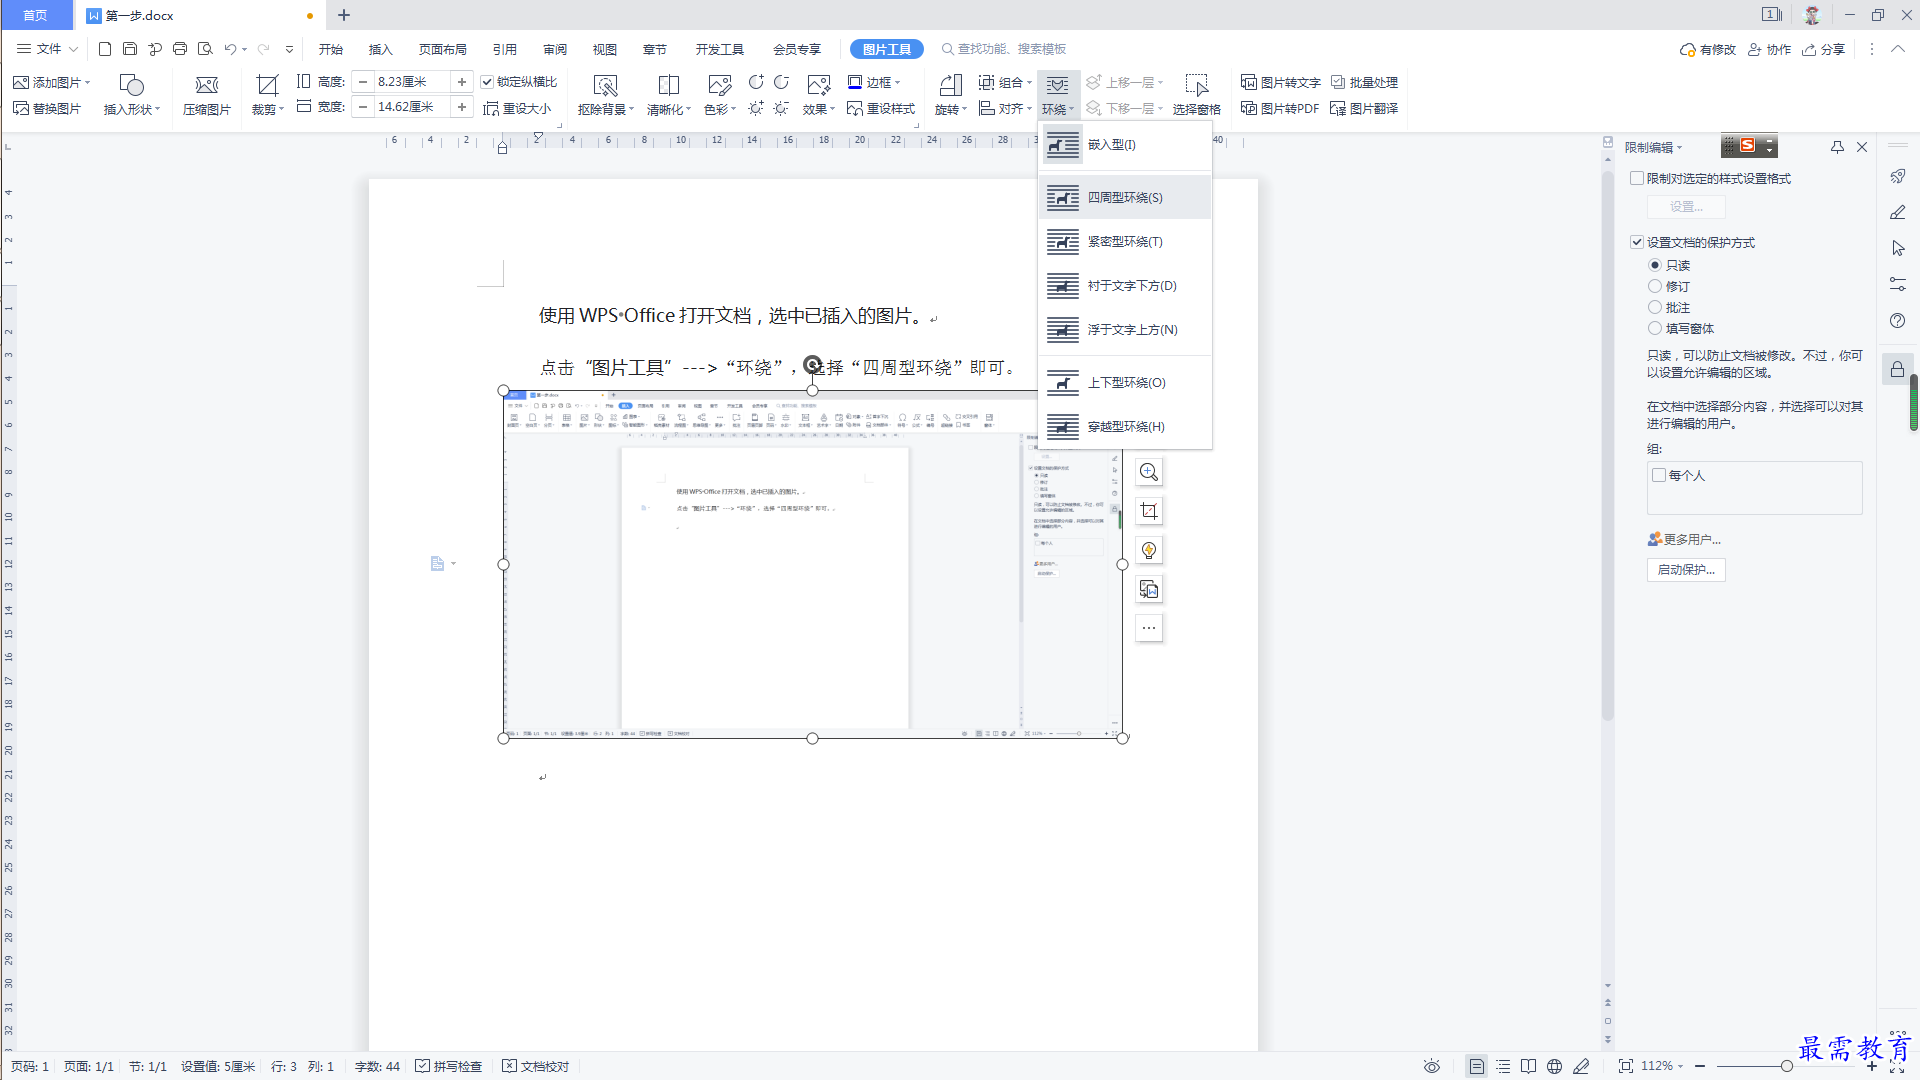Click the eye protection icon in status bar
This screenshot has height=1080, width=1920.
click(x=1432, y=1066)
